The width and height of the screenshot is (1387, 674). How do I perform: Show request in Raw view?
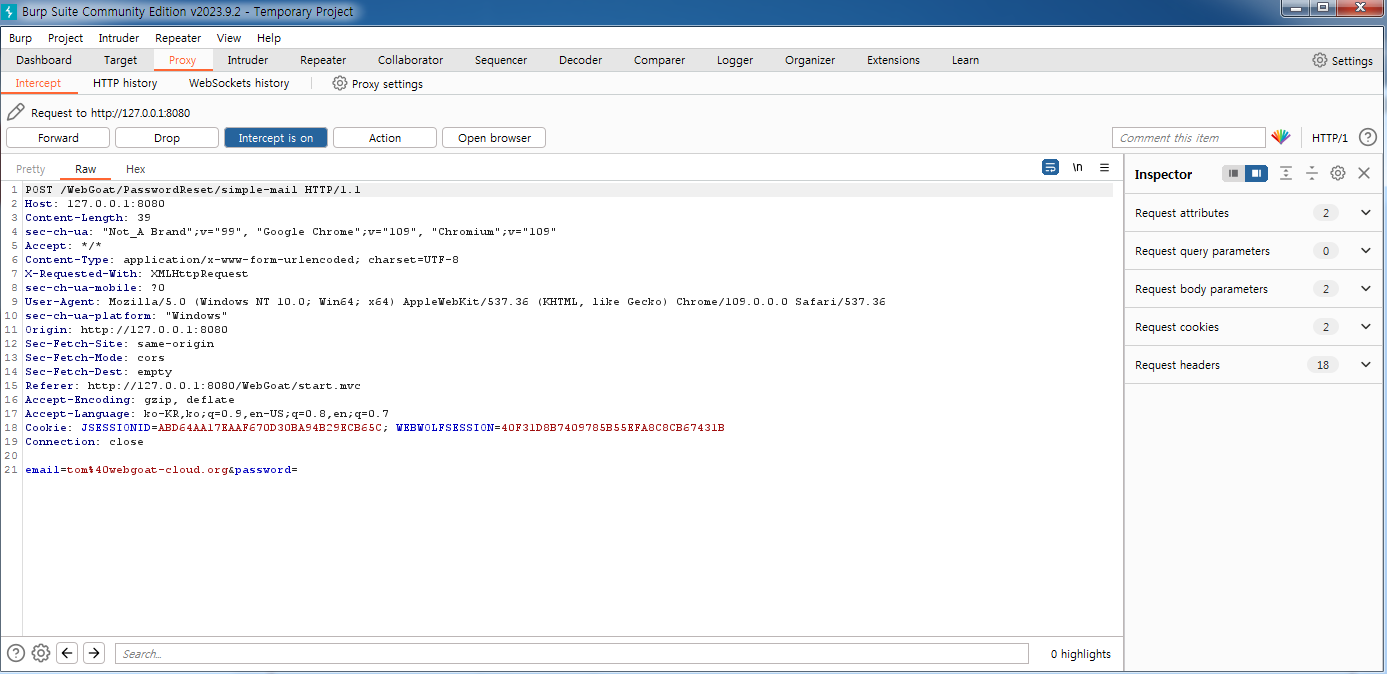click(86, 169)
